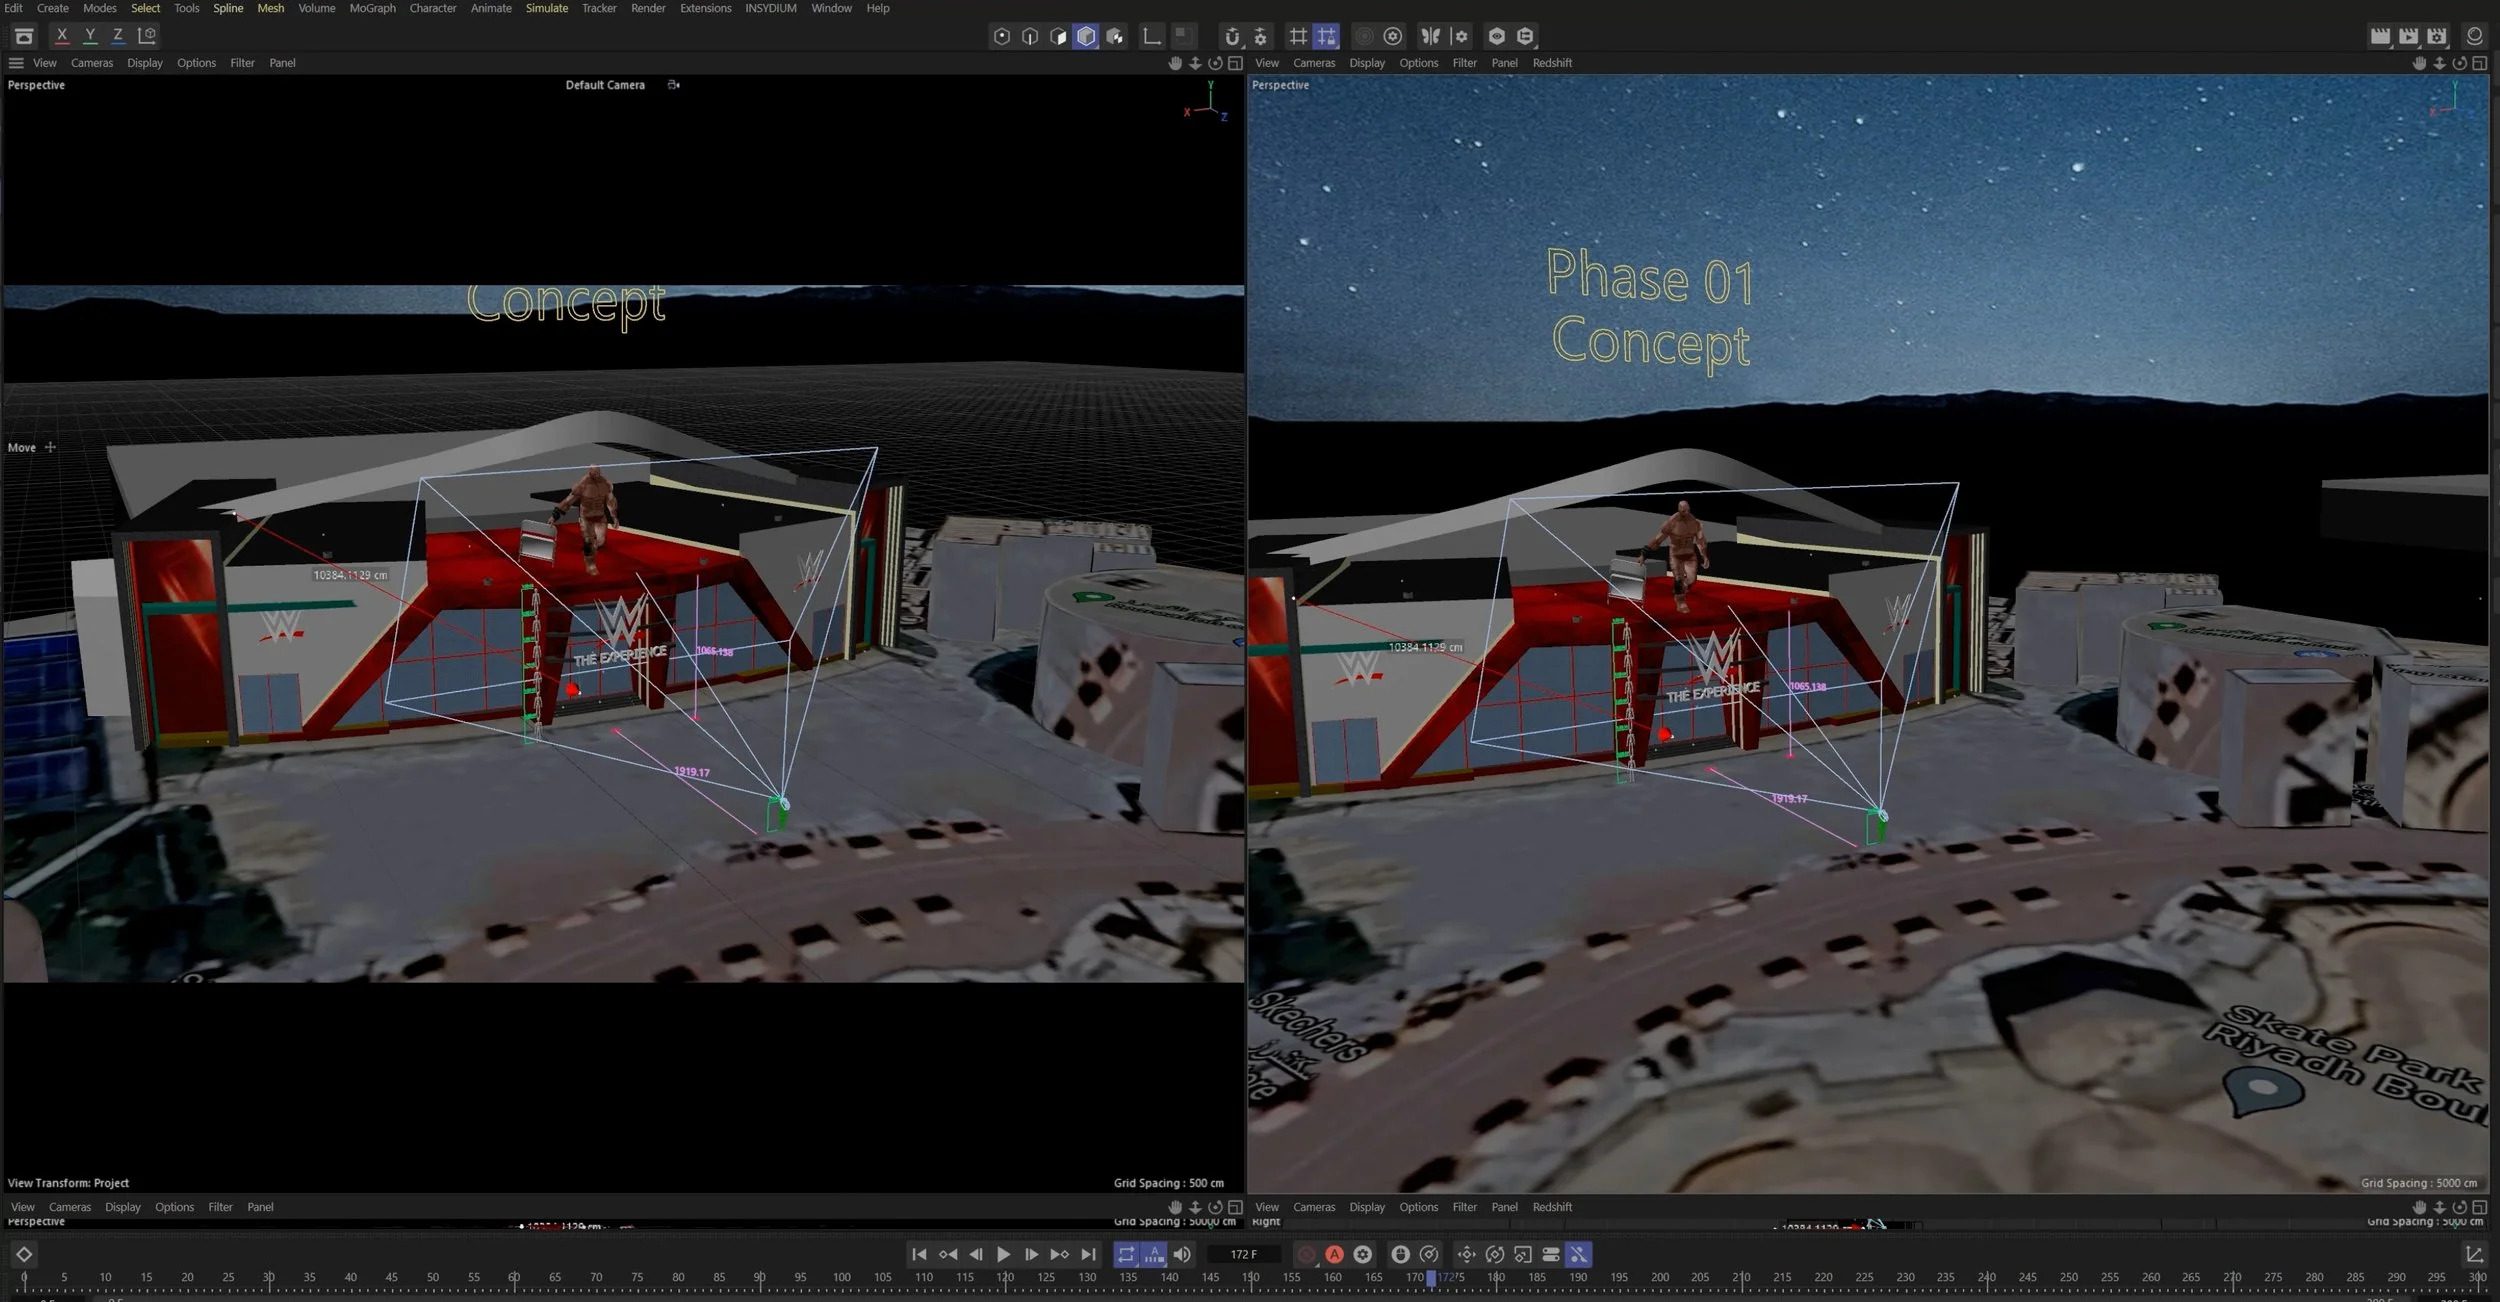Toggle timeline sound speaker icon
2500x1302 pixels.
(1182, 1254)
